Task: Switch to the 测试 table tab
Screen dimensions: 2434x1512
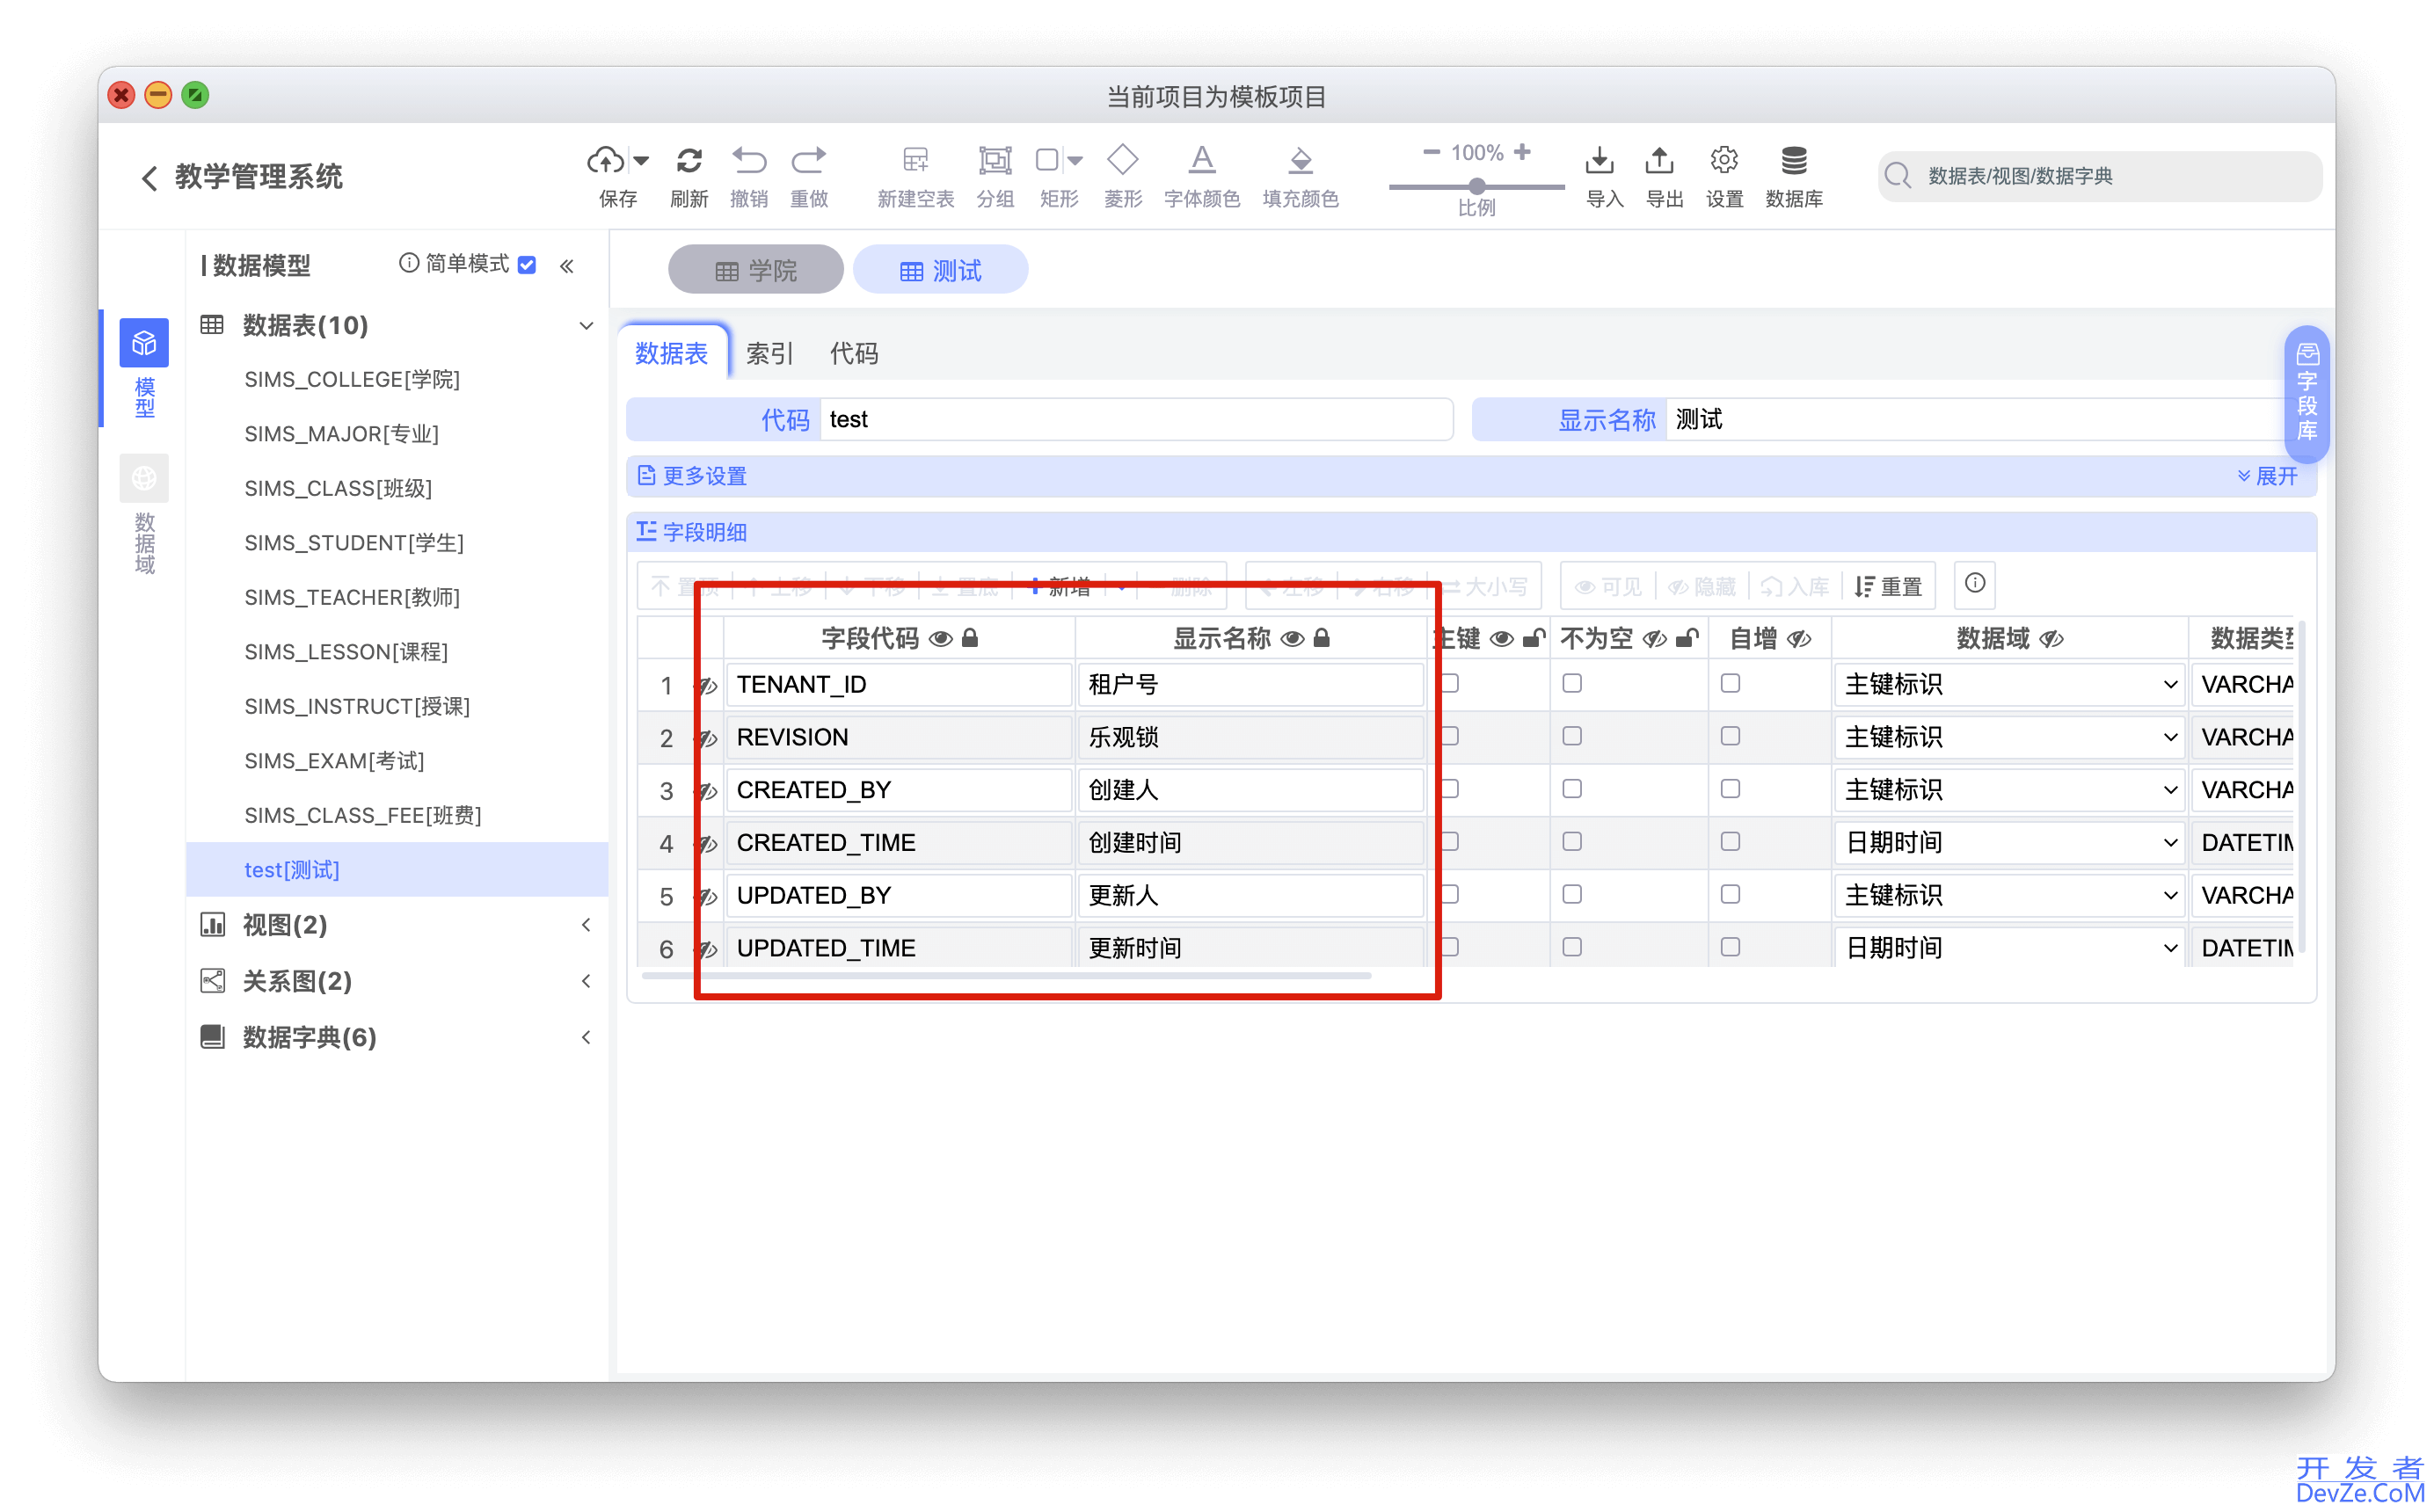Action: coord(940,270)
